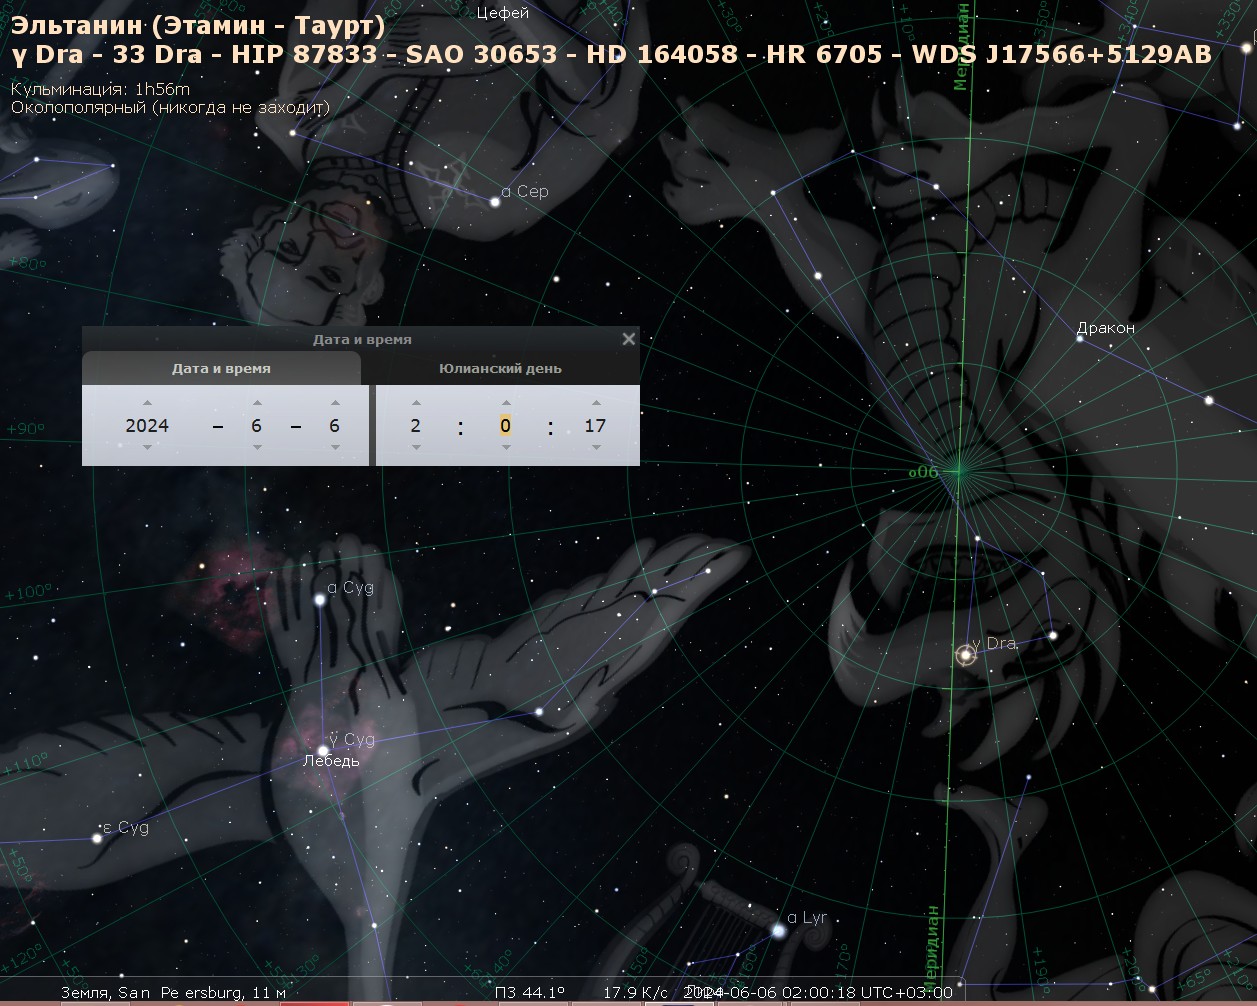Close the Дата и время dialog
The height and width of the screenshot is (1006, 1257).
[x=629, y=339]
